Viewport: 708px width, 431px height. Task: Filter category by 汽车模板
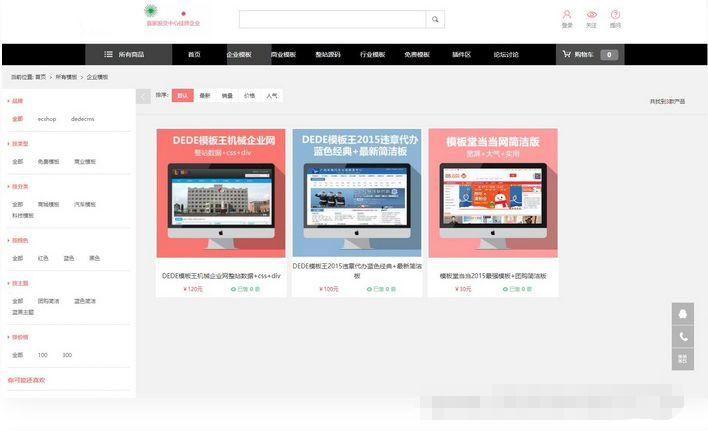click(85, 204)
